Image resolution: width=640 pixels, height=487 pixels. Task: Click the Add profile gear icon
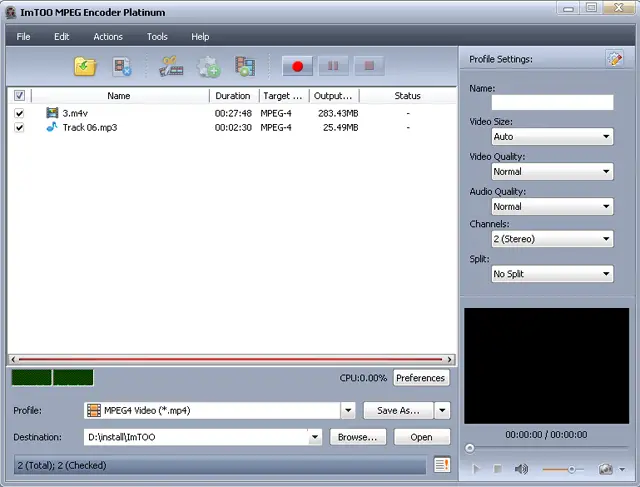[x=209, y=67]
